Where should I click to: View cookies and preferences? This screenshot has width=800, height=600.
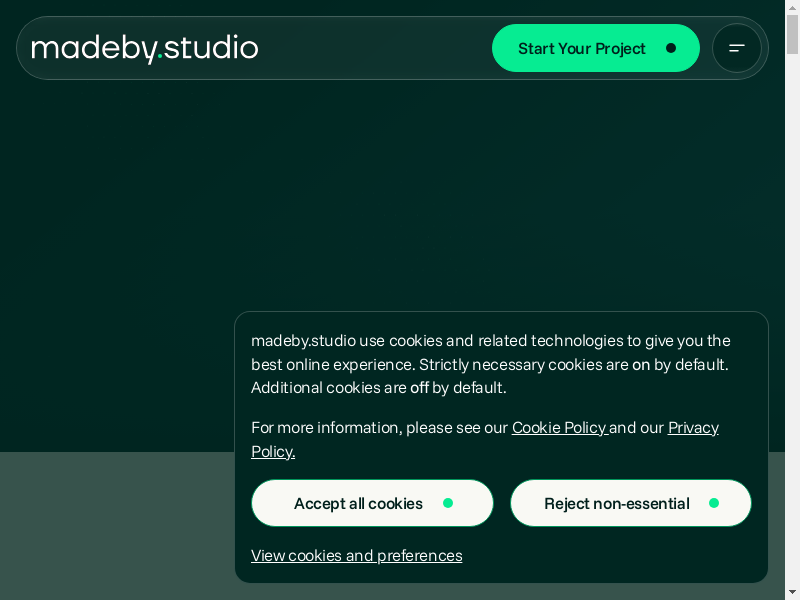[356, 556]
